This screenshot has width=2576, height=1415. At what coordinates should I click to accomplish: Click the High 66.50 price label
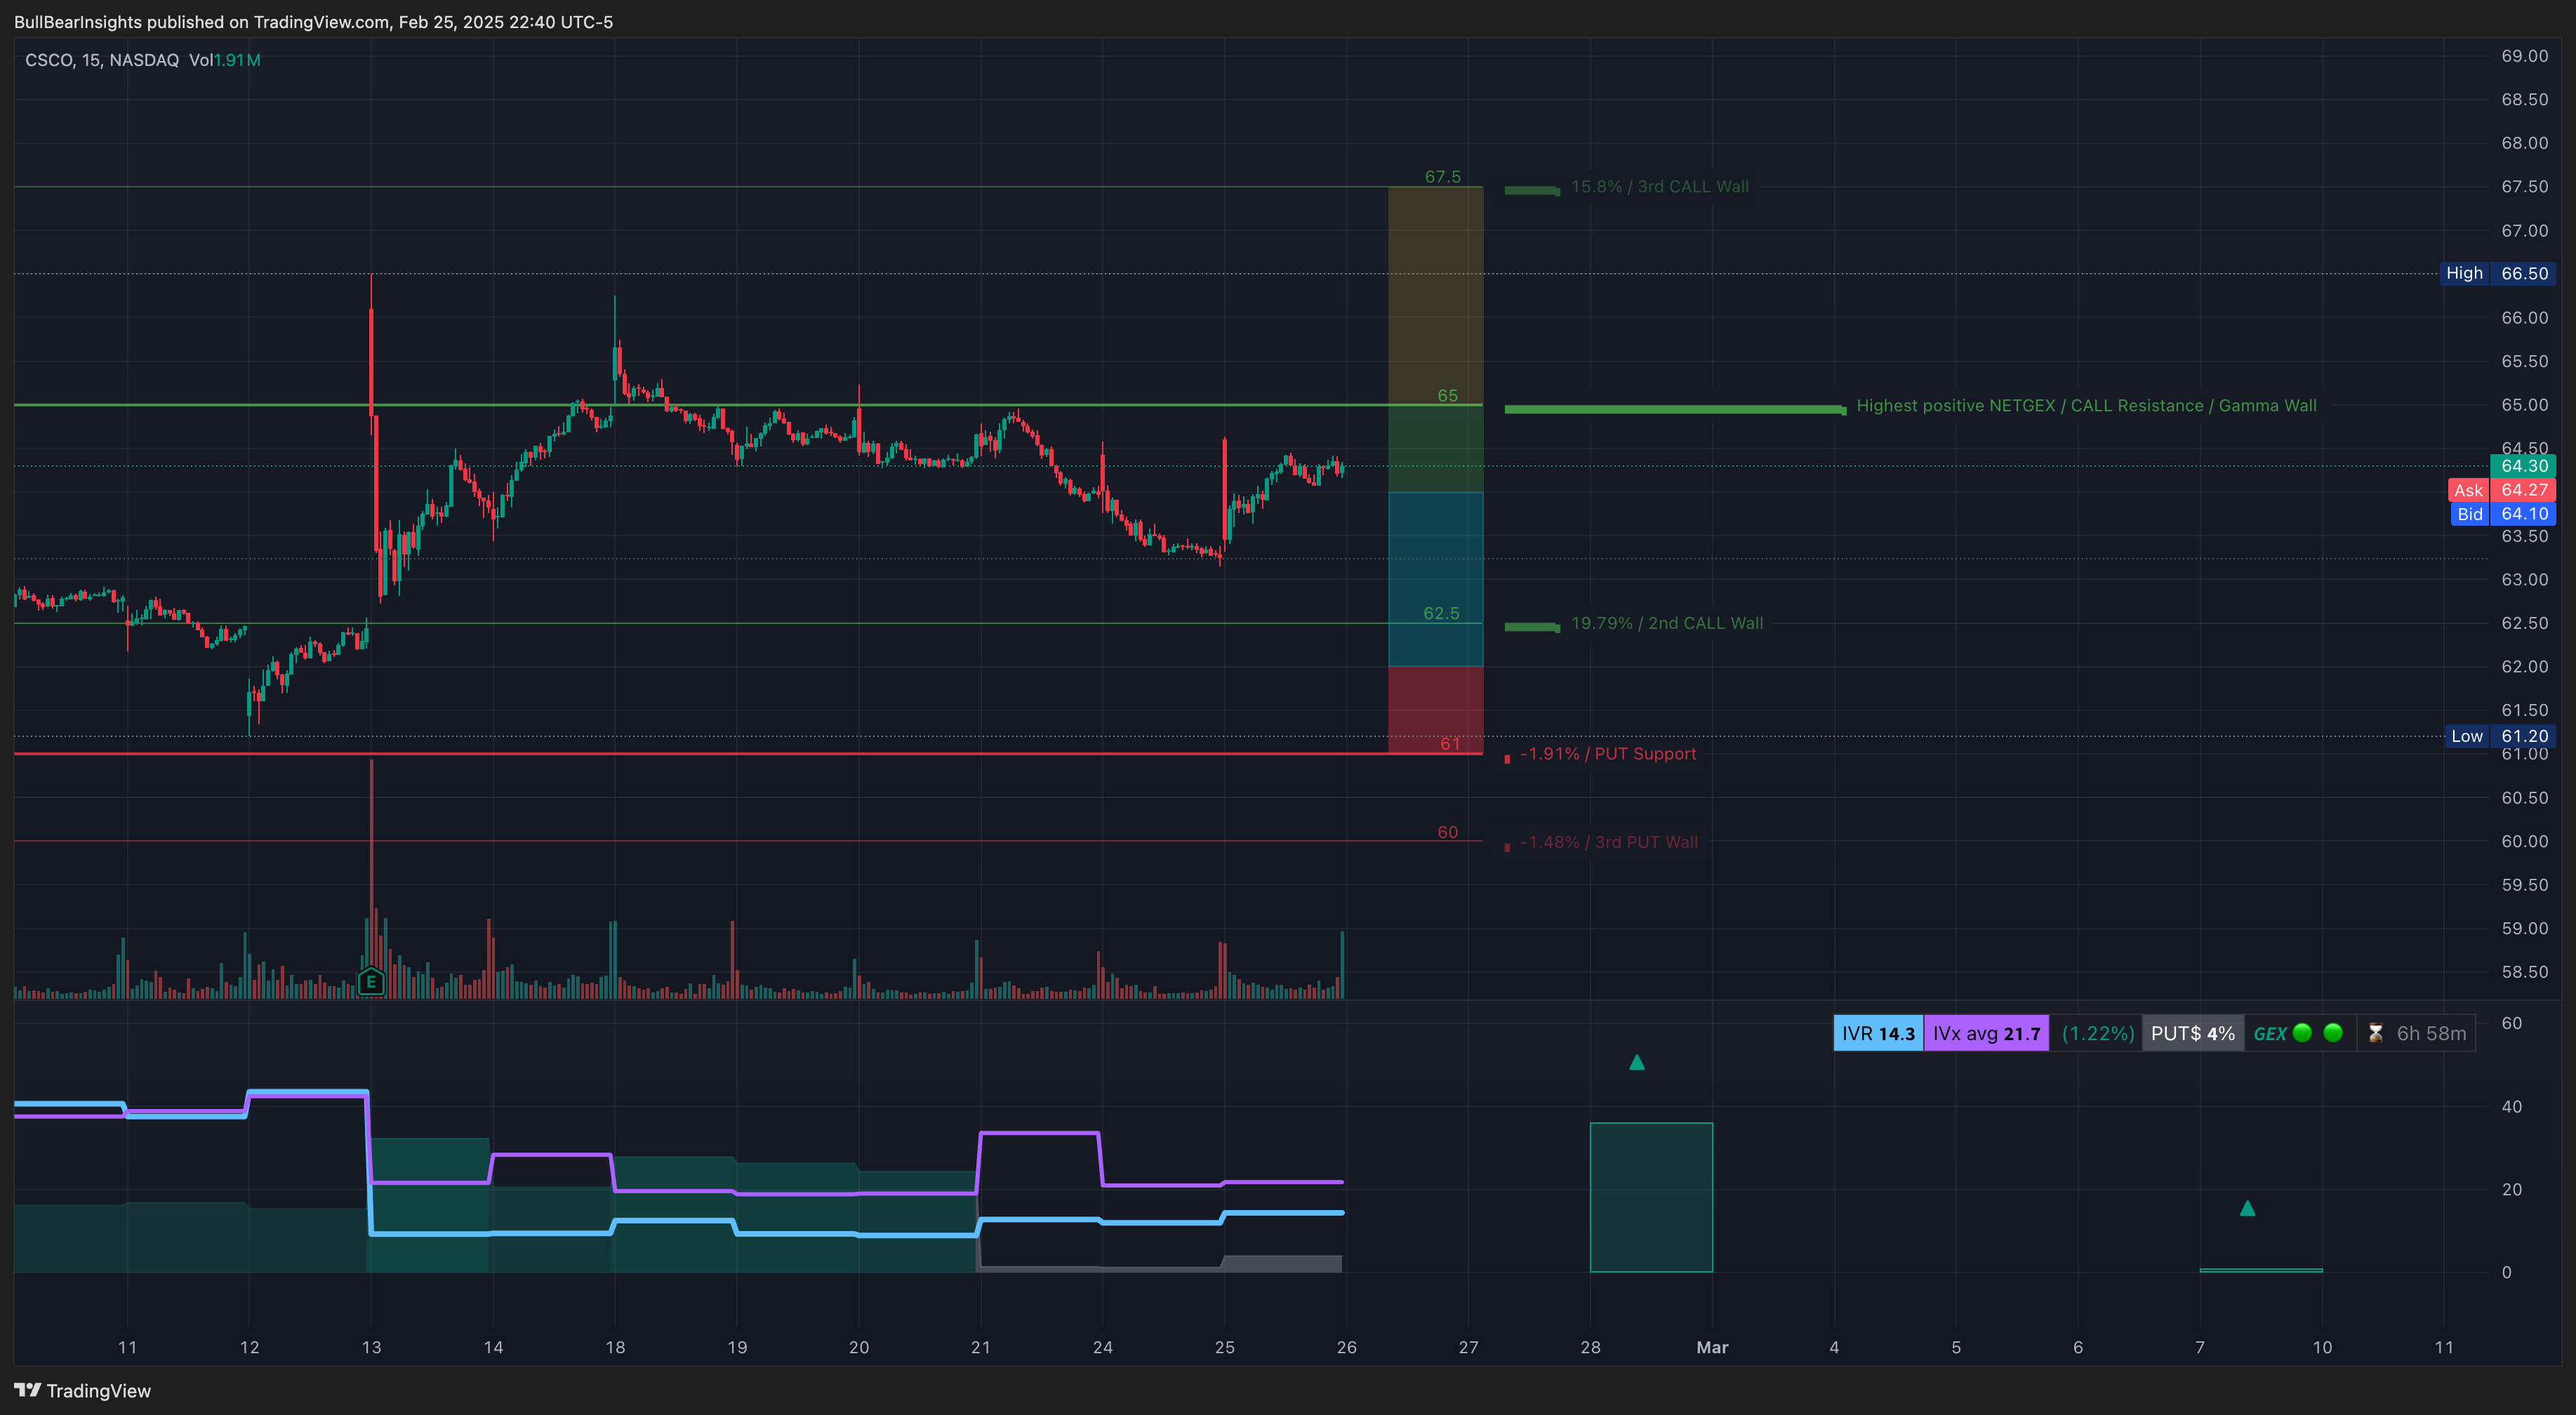(x=2497, y=273)
